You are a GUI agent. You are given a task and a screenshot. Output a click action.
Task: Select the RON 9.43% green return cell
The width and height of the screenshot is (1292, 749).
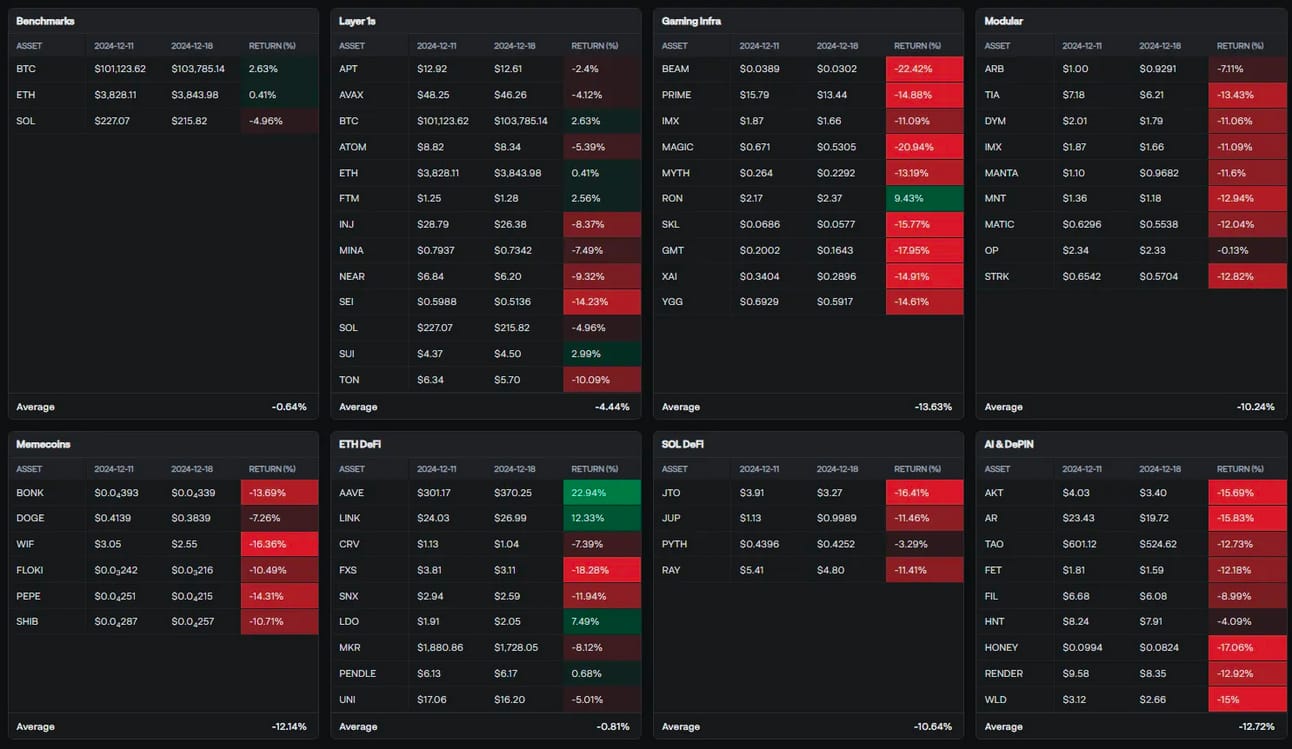point(925,198)
